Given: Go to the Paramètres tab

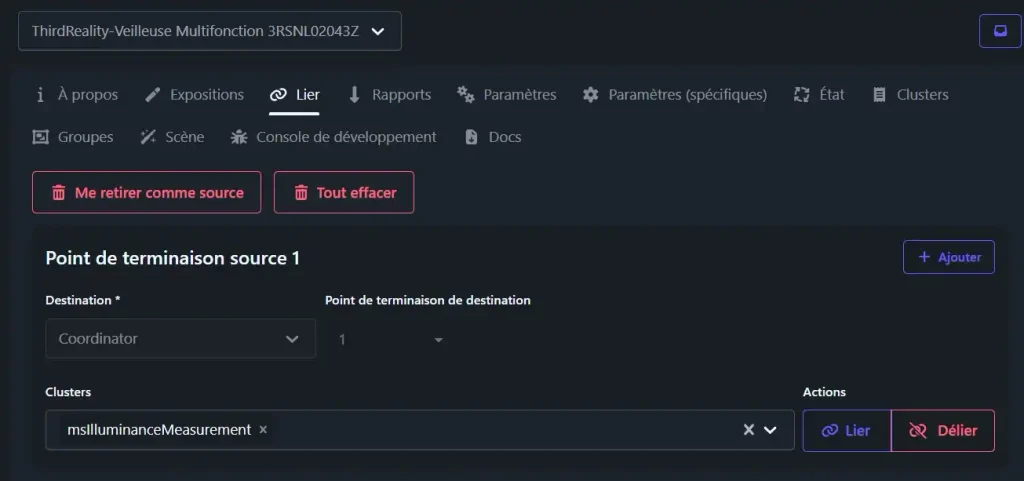Looking at the screenshot, I should pos(507,95).
